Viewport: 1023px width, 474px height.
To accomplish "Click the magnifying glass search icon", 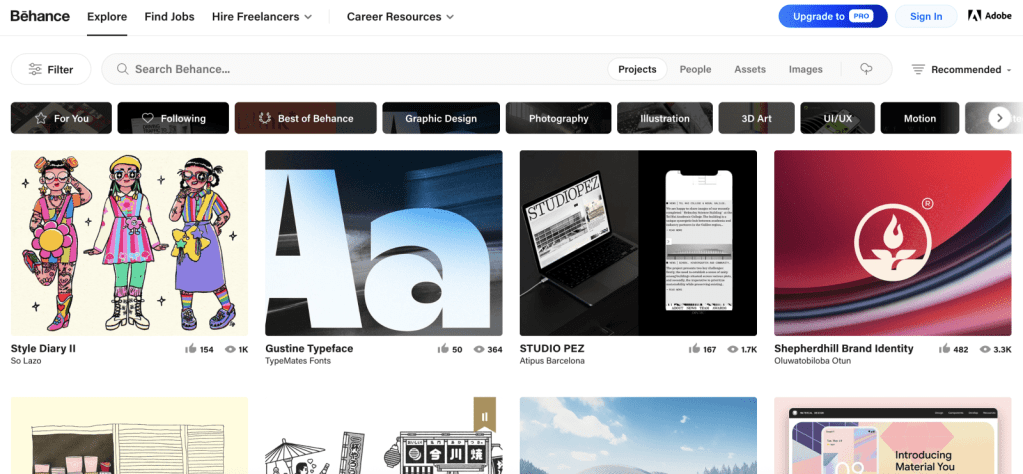I will click(x=123, y=69).
